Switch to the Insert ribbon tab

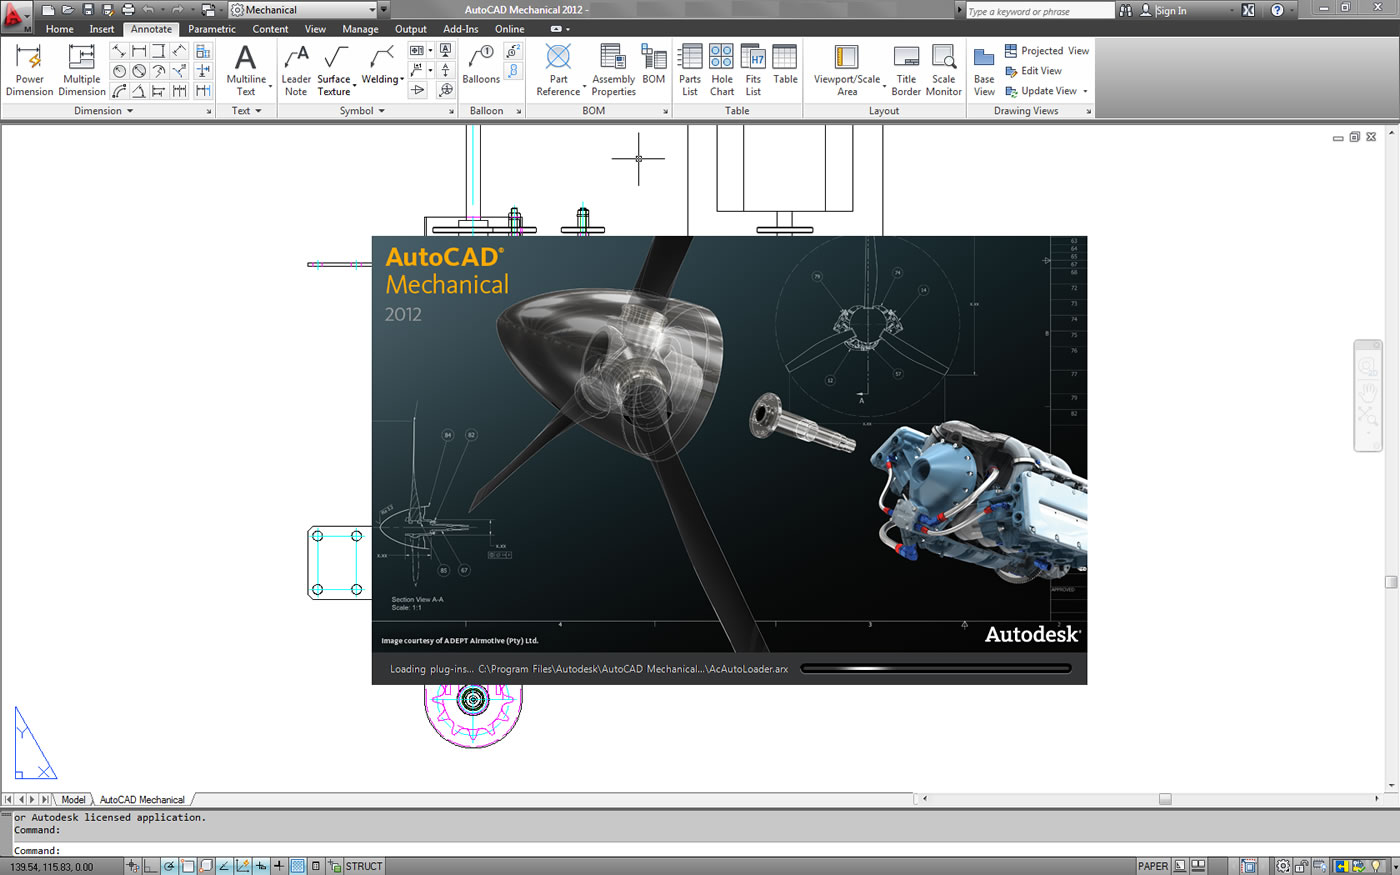click(102, 29)
